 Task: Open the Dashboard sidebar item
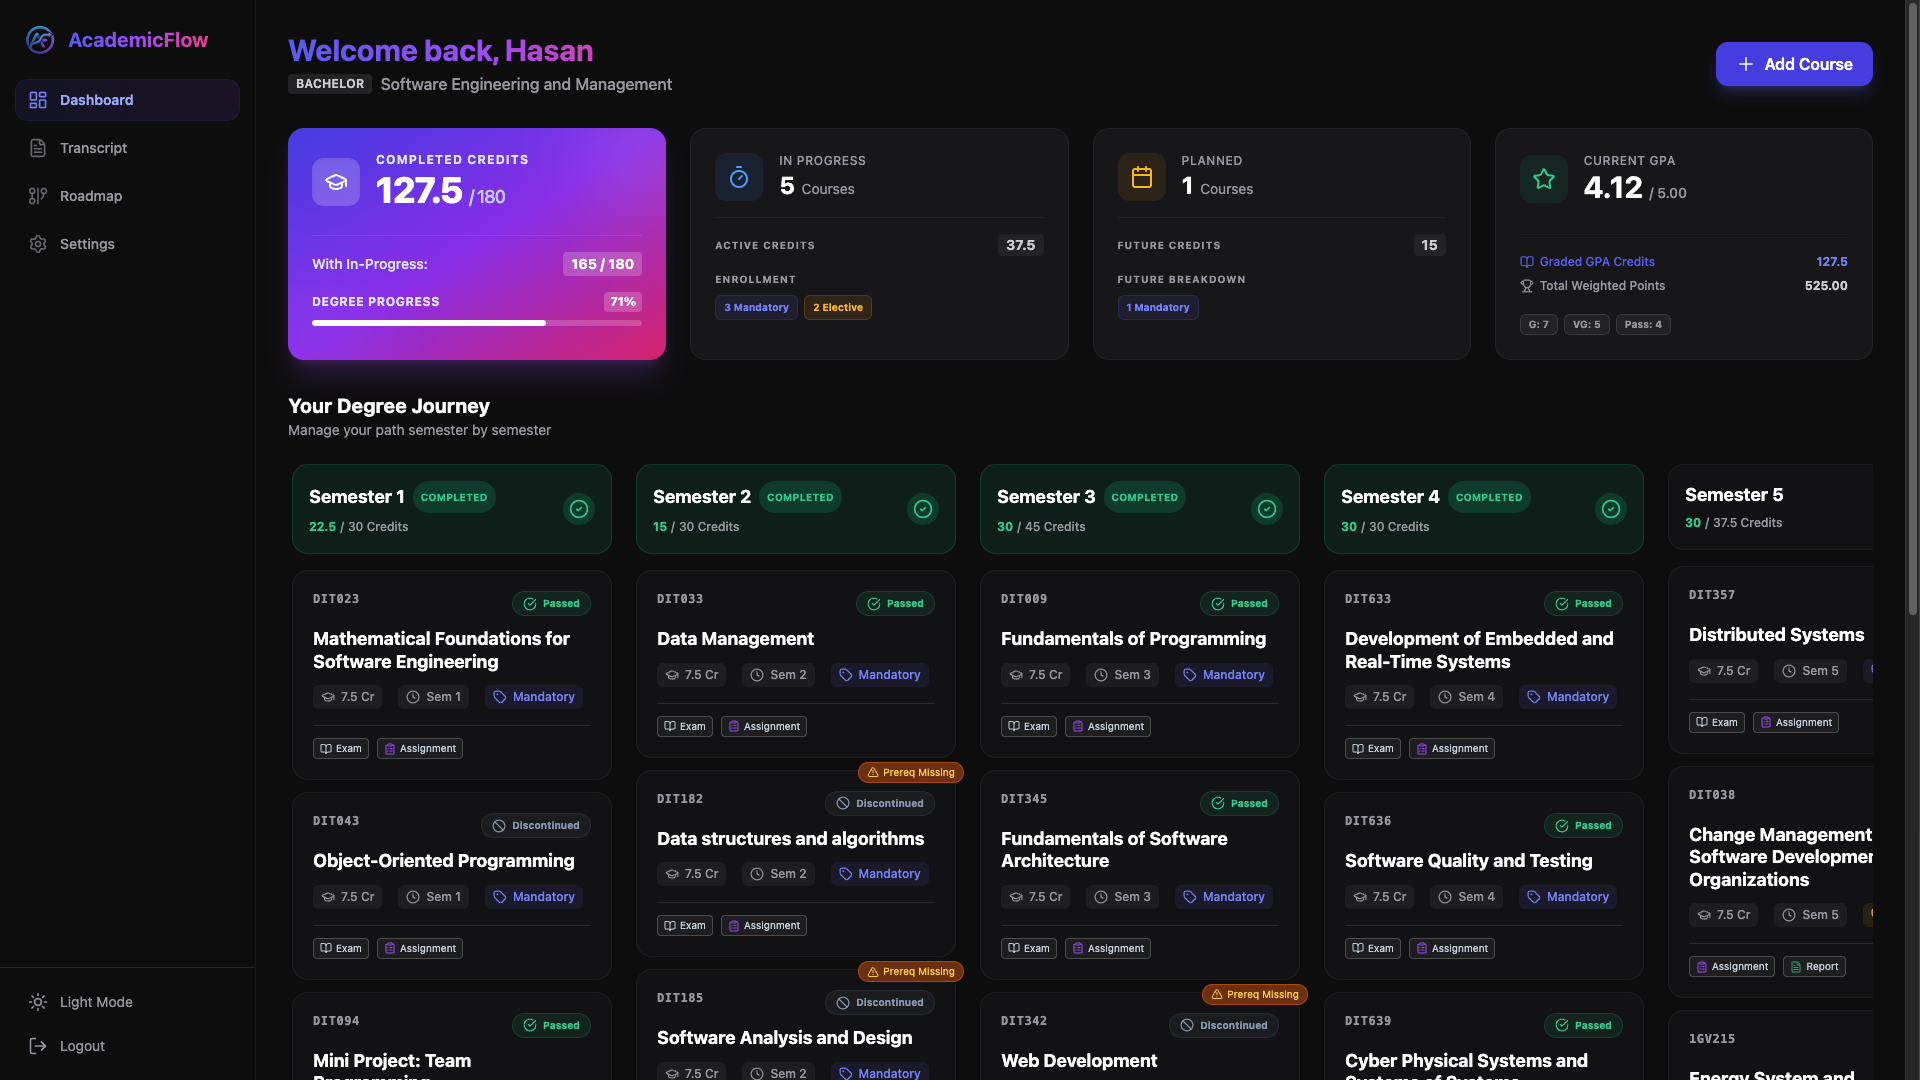[127, 100]
